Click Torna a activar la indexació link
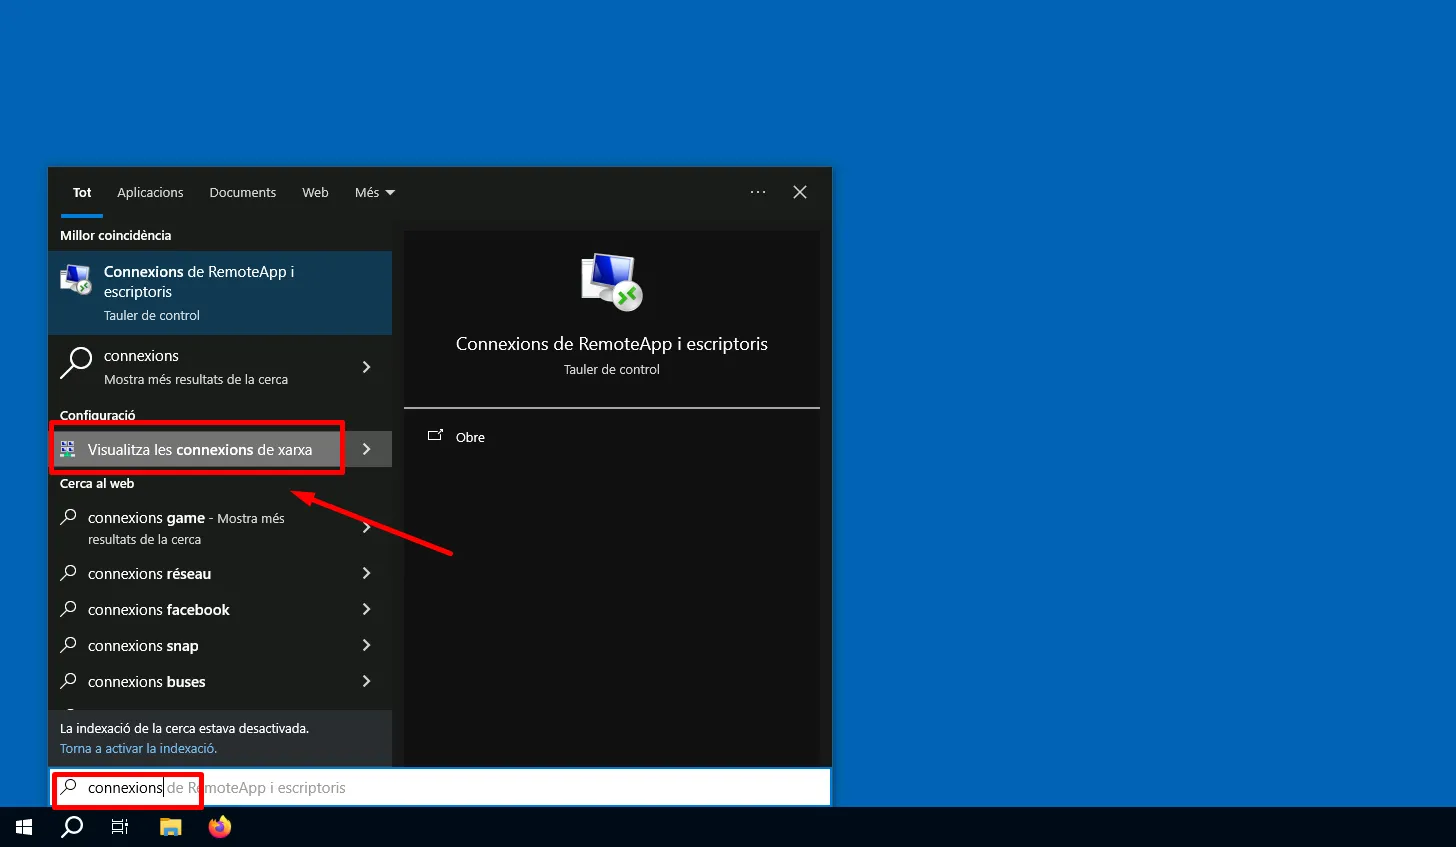 coord(138,748)
